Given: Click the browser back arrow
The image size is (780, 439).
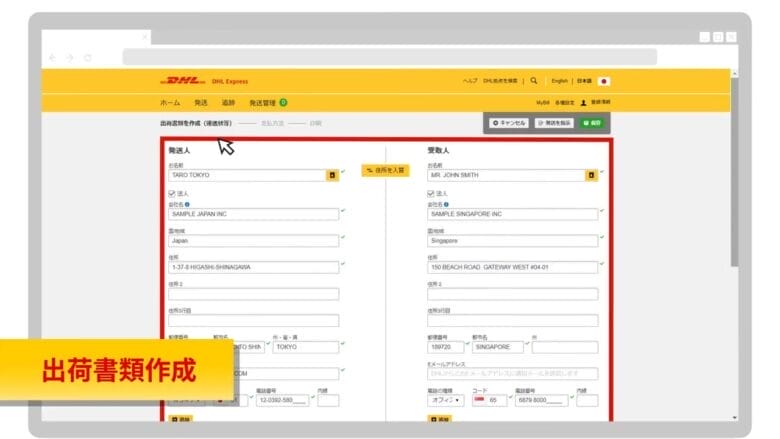Looking at the screenshot, I should 53,57.
